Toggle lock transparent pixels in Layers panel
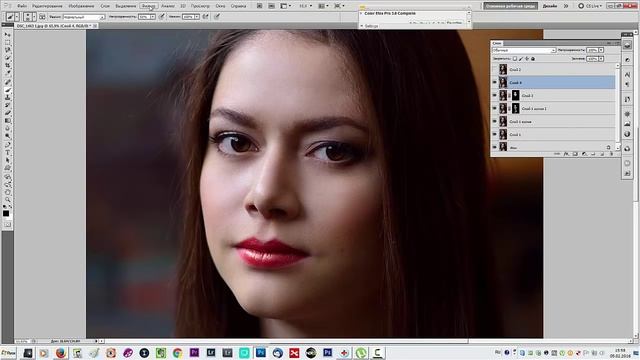This screenshot has width=640, height=360. [x=515, y=59]
